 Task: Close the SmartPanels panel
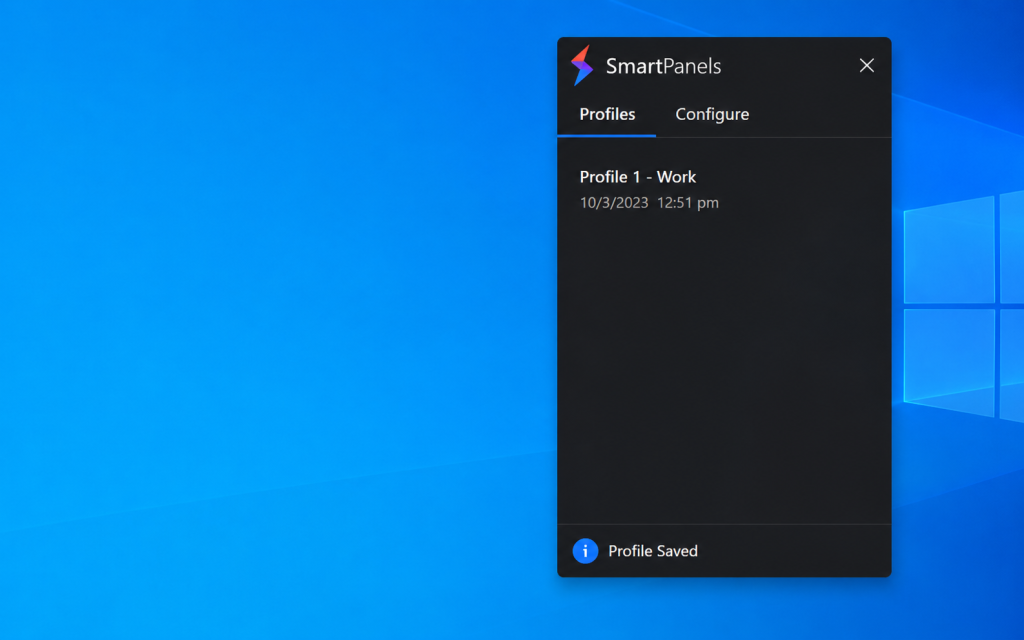pos(867,65)
